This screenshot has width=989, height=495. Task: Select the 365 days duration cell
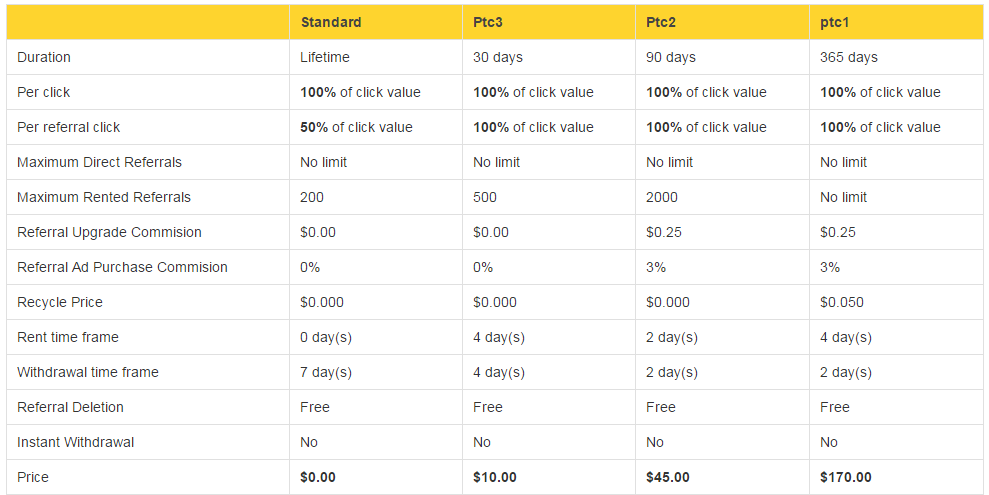coord(849,57)
